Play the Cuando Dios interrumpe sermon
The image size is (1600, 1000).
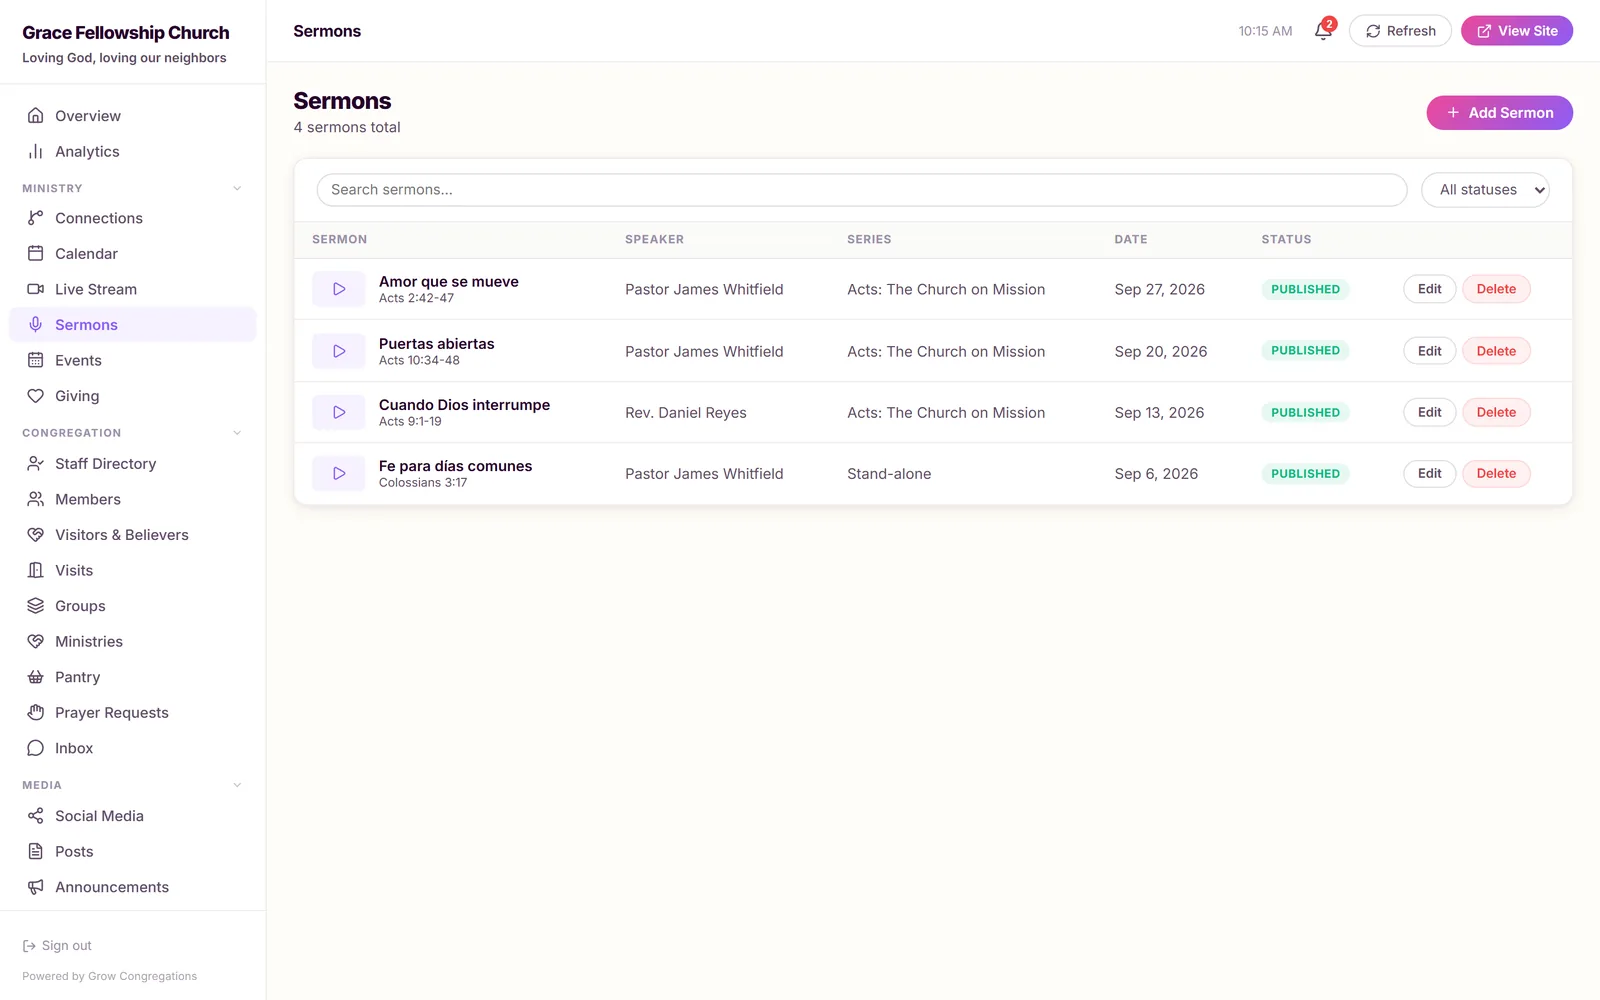click(x=339, y=412)
